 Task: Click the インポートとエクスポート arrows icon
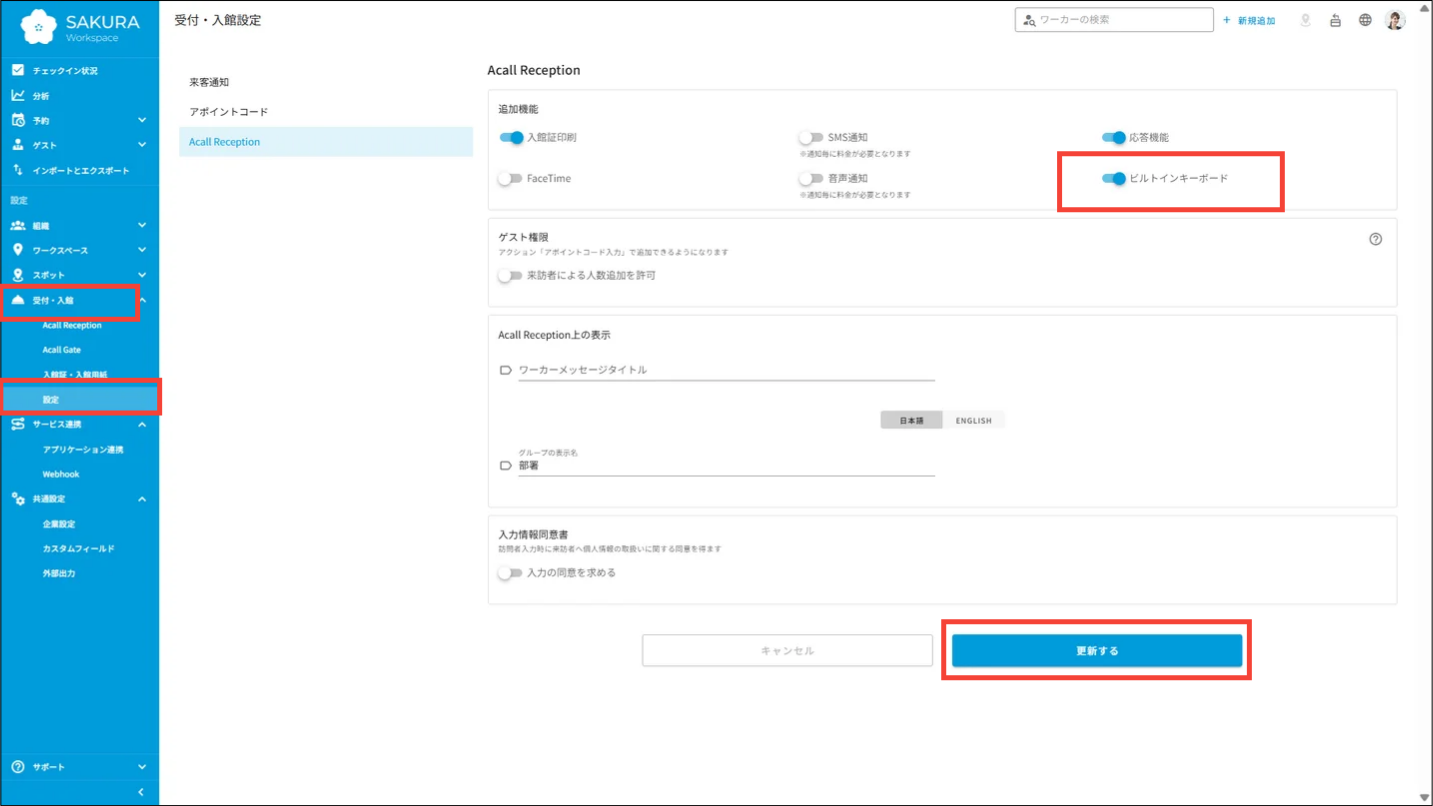click(18, 170)
